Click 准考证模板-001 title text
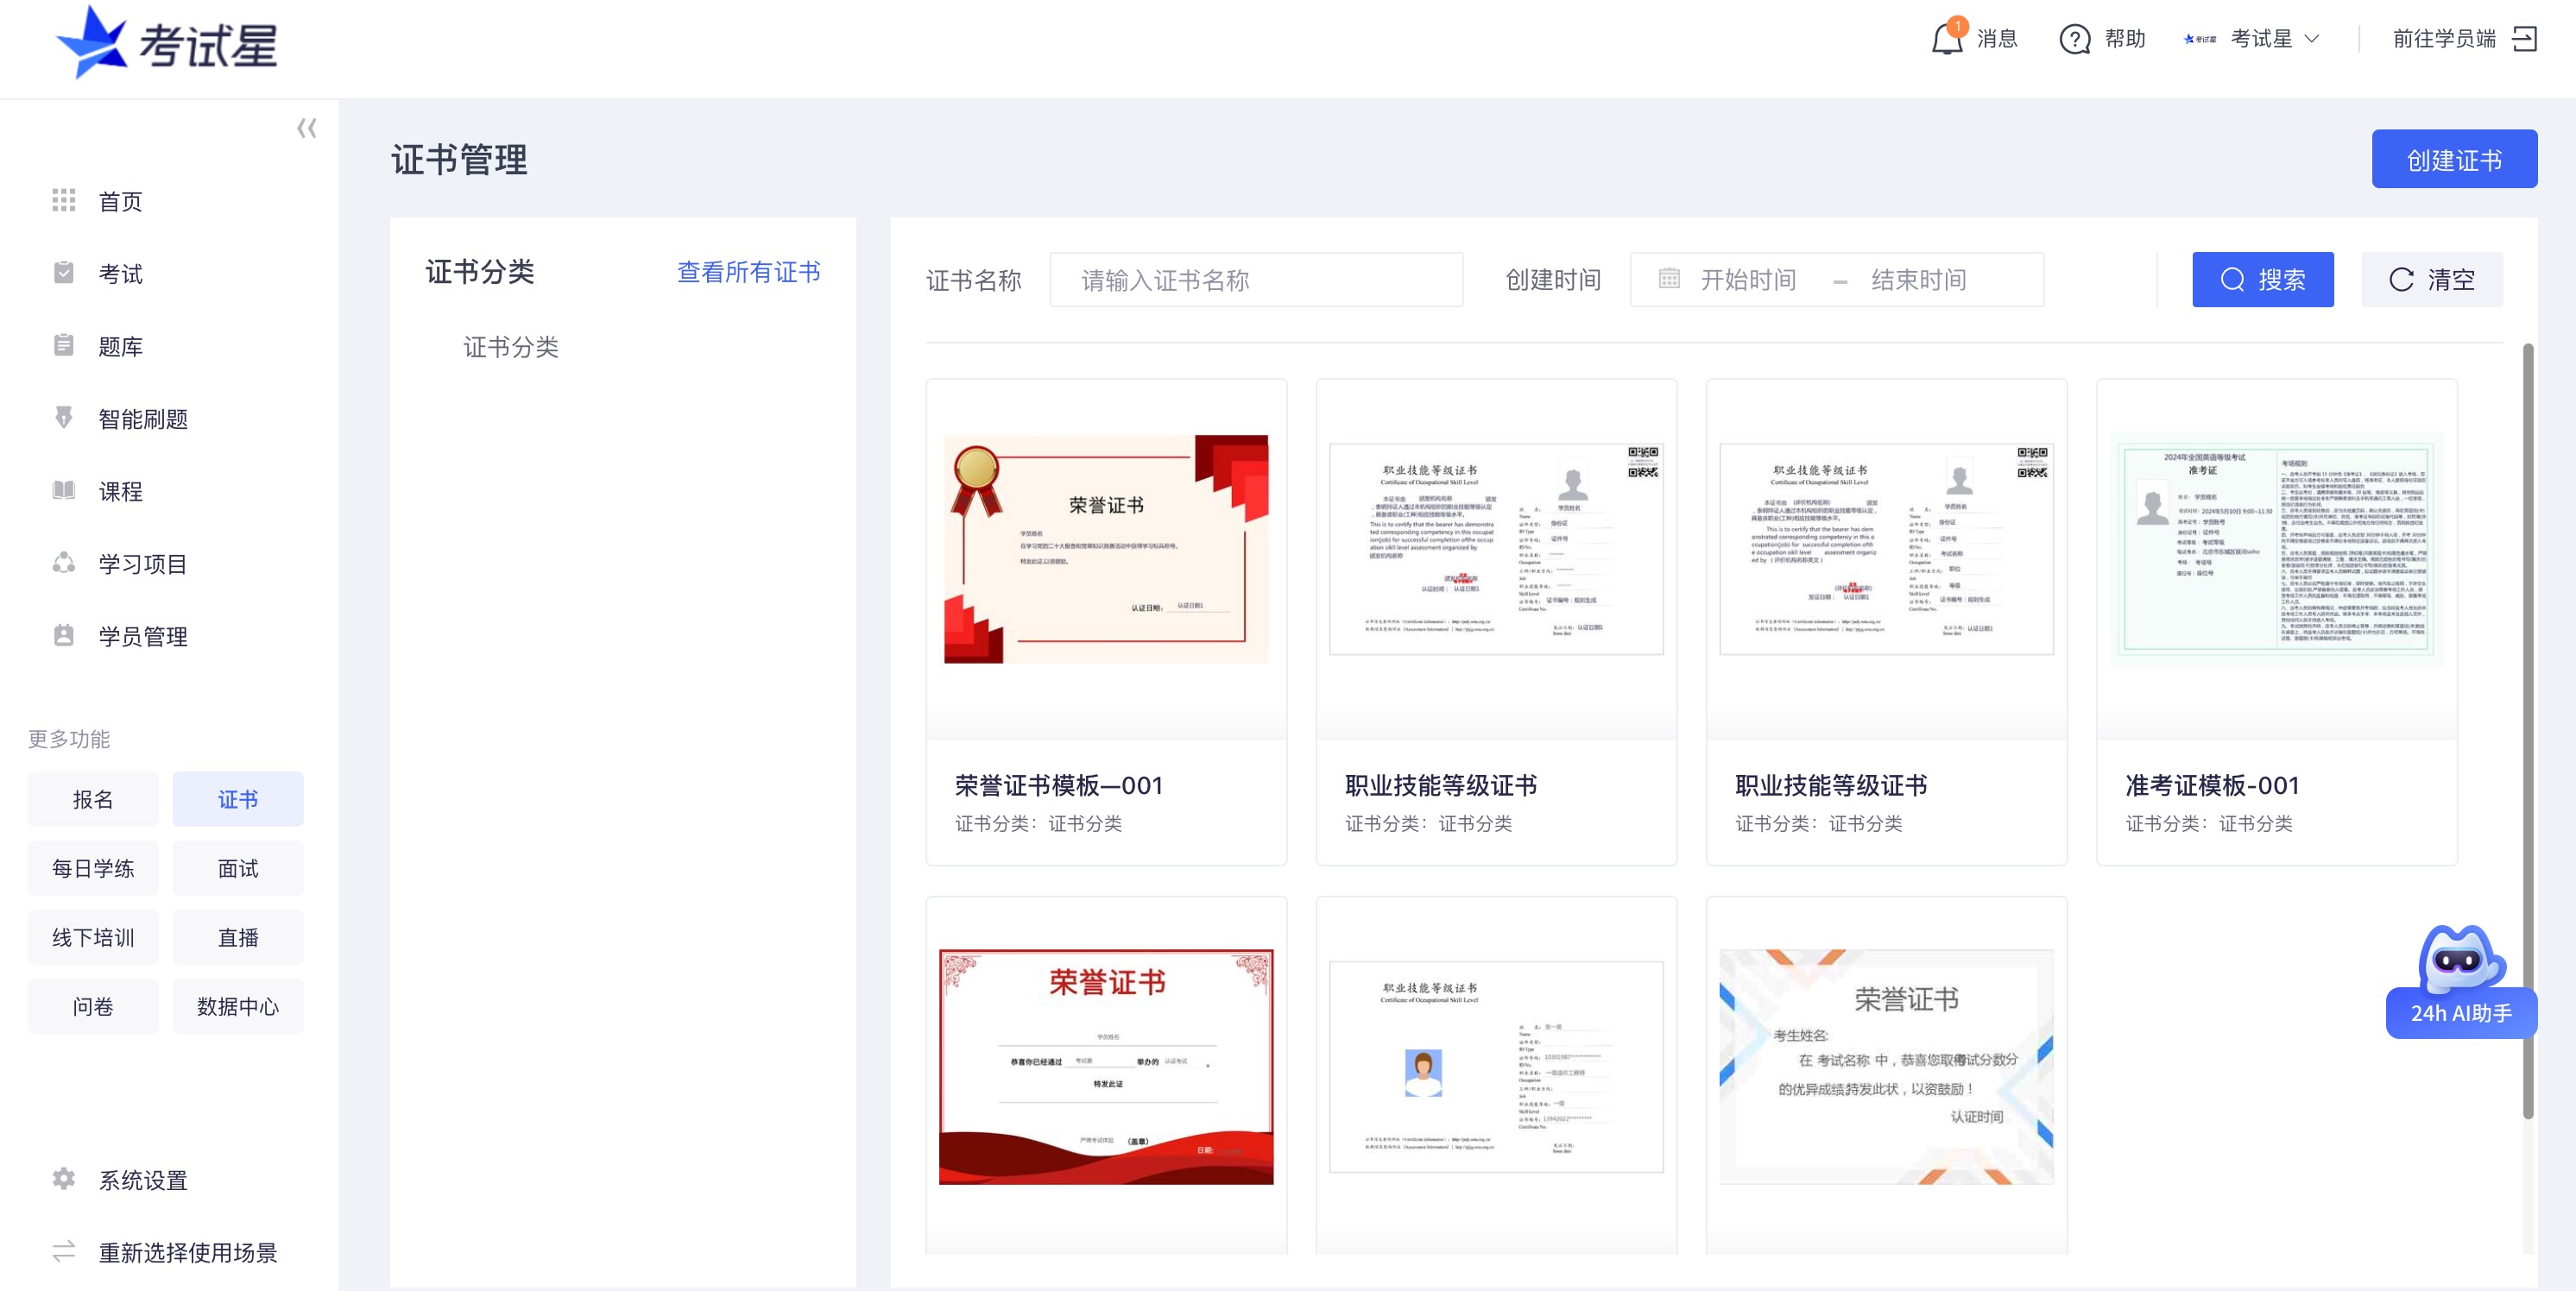Screen dimensions: 2576x1291 point(2212,785)
